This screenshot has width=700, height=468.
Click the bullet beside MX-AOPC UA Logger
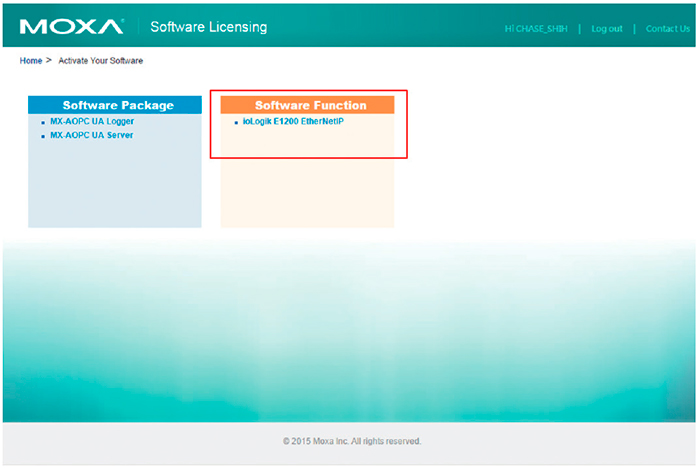[x=43, y=122]
